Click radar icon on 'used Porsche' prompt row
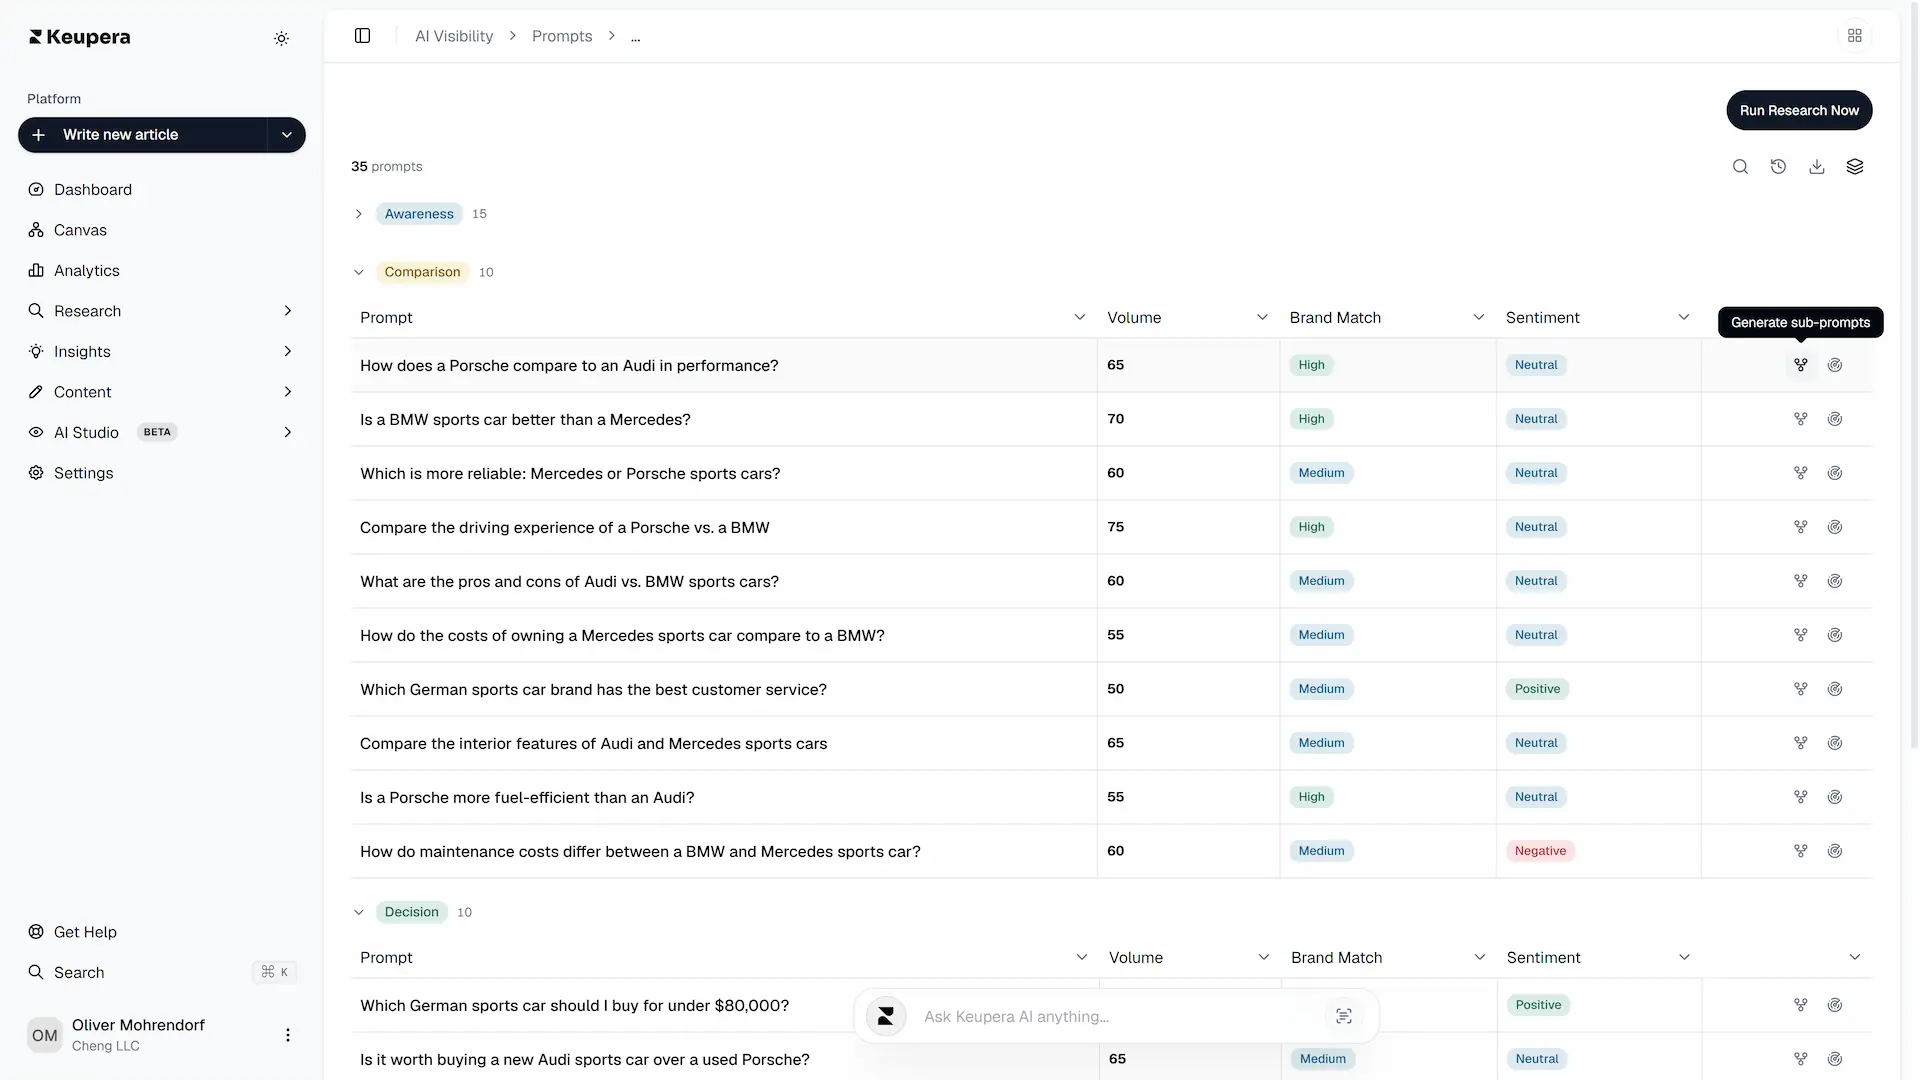 coord(1835,1059)
